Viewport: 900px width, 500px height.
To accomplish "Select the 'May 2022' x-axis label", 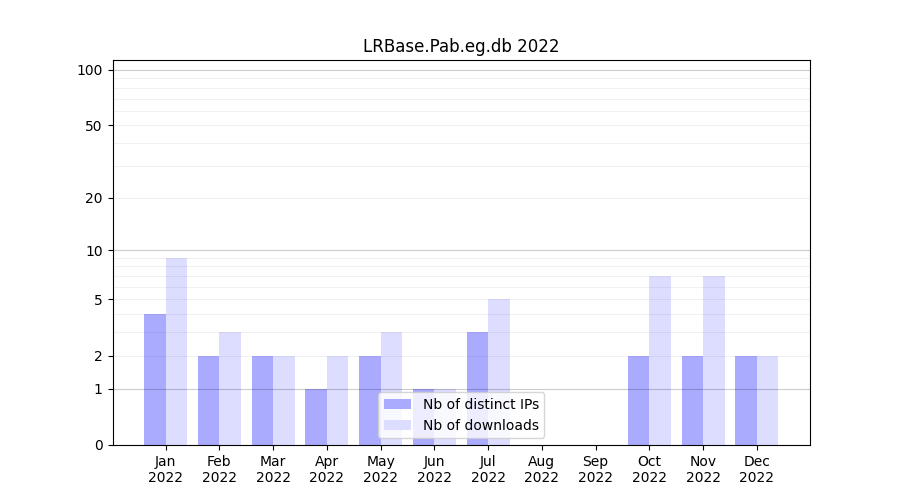I will (380, 469).
